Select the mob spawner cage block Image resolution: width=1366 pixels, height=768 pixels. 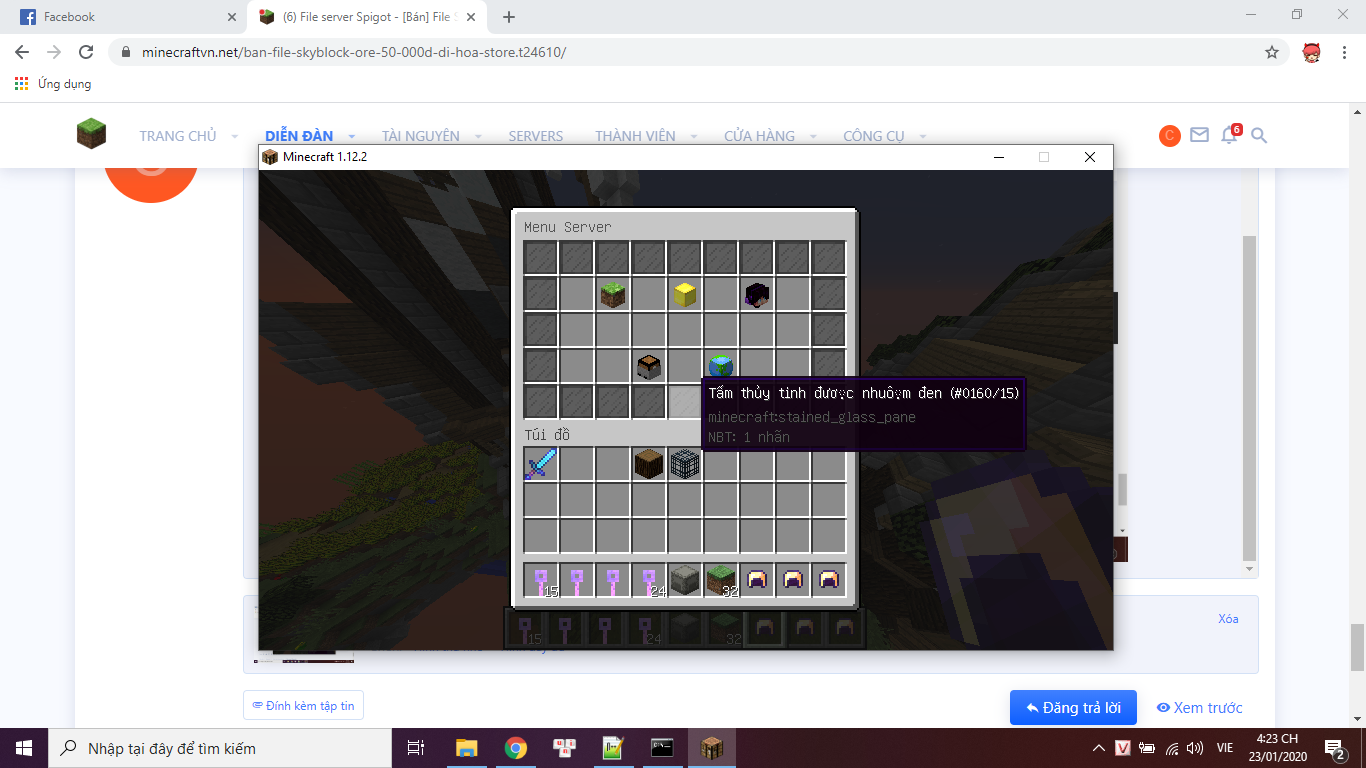pos(685,464)
